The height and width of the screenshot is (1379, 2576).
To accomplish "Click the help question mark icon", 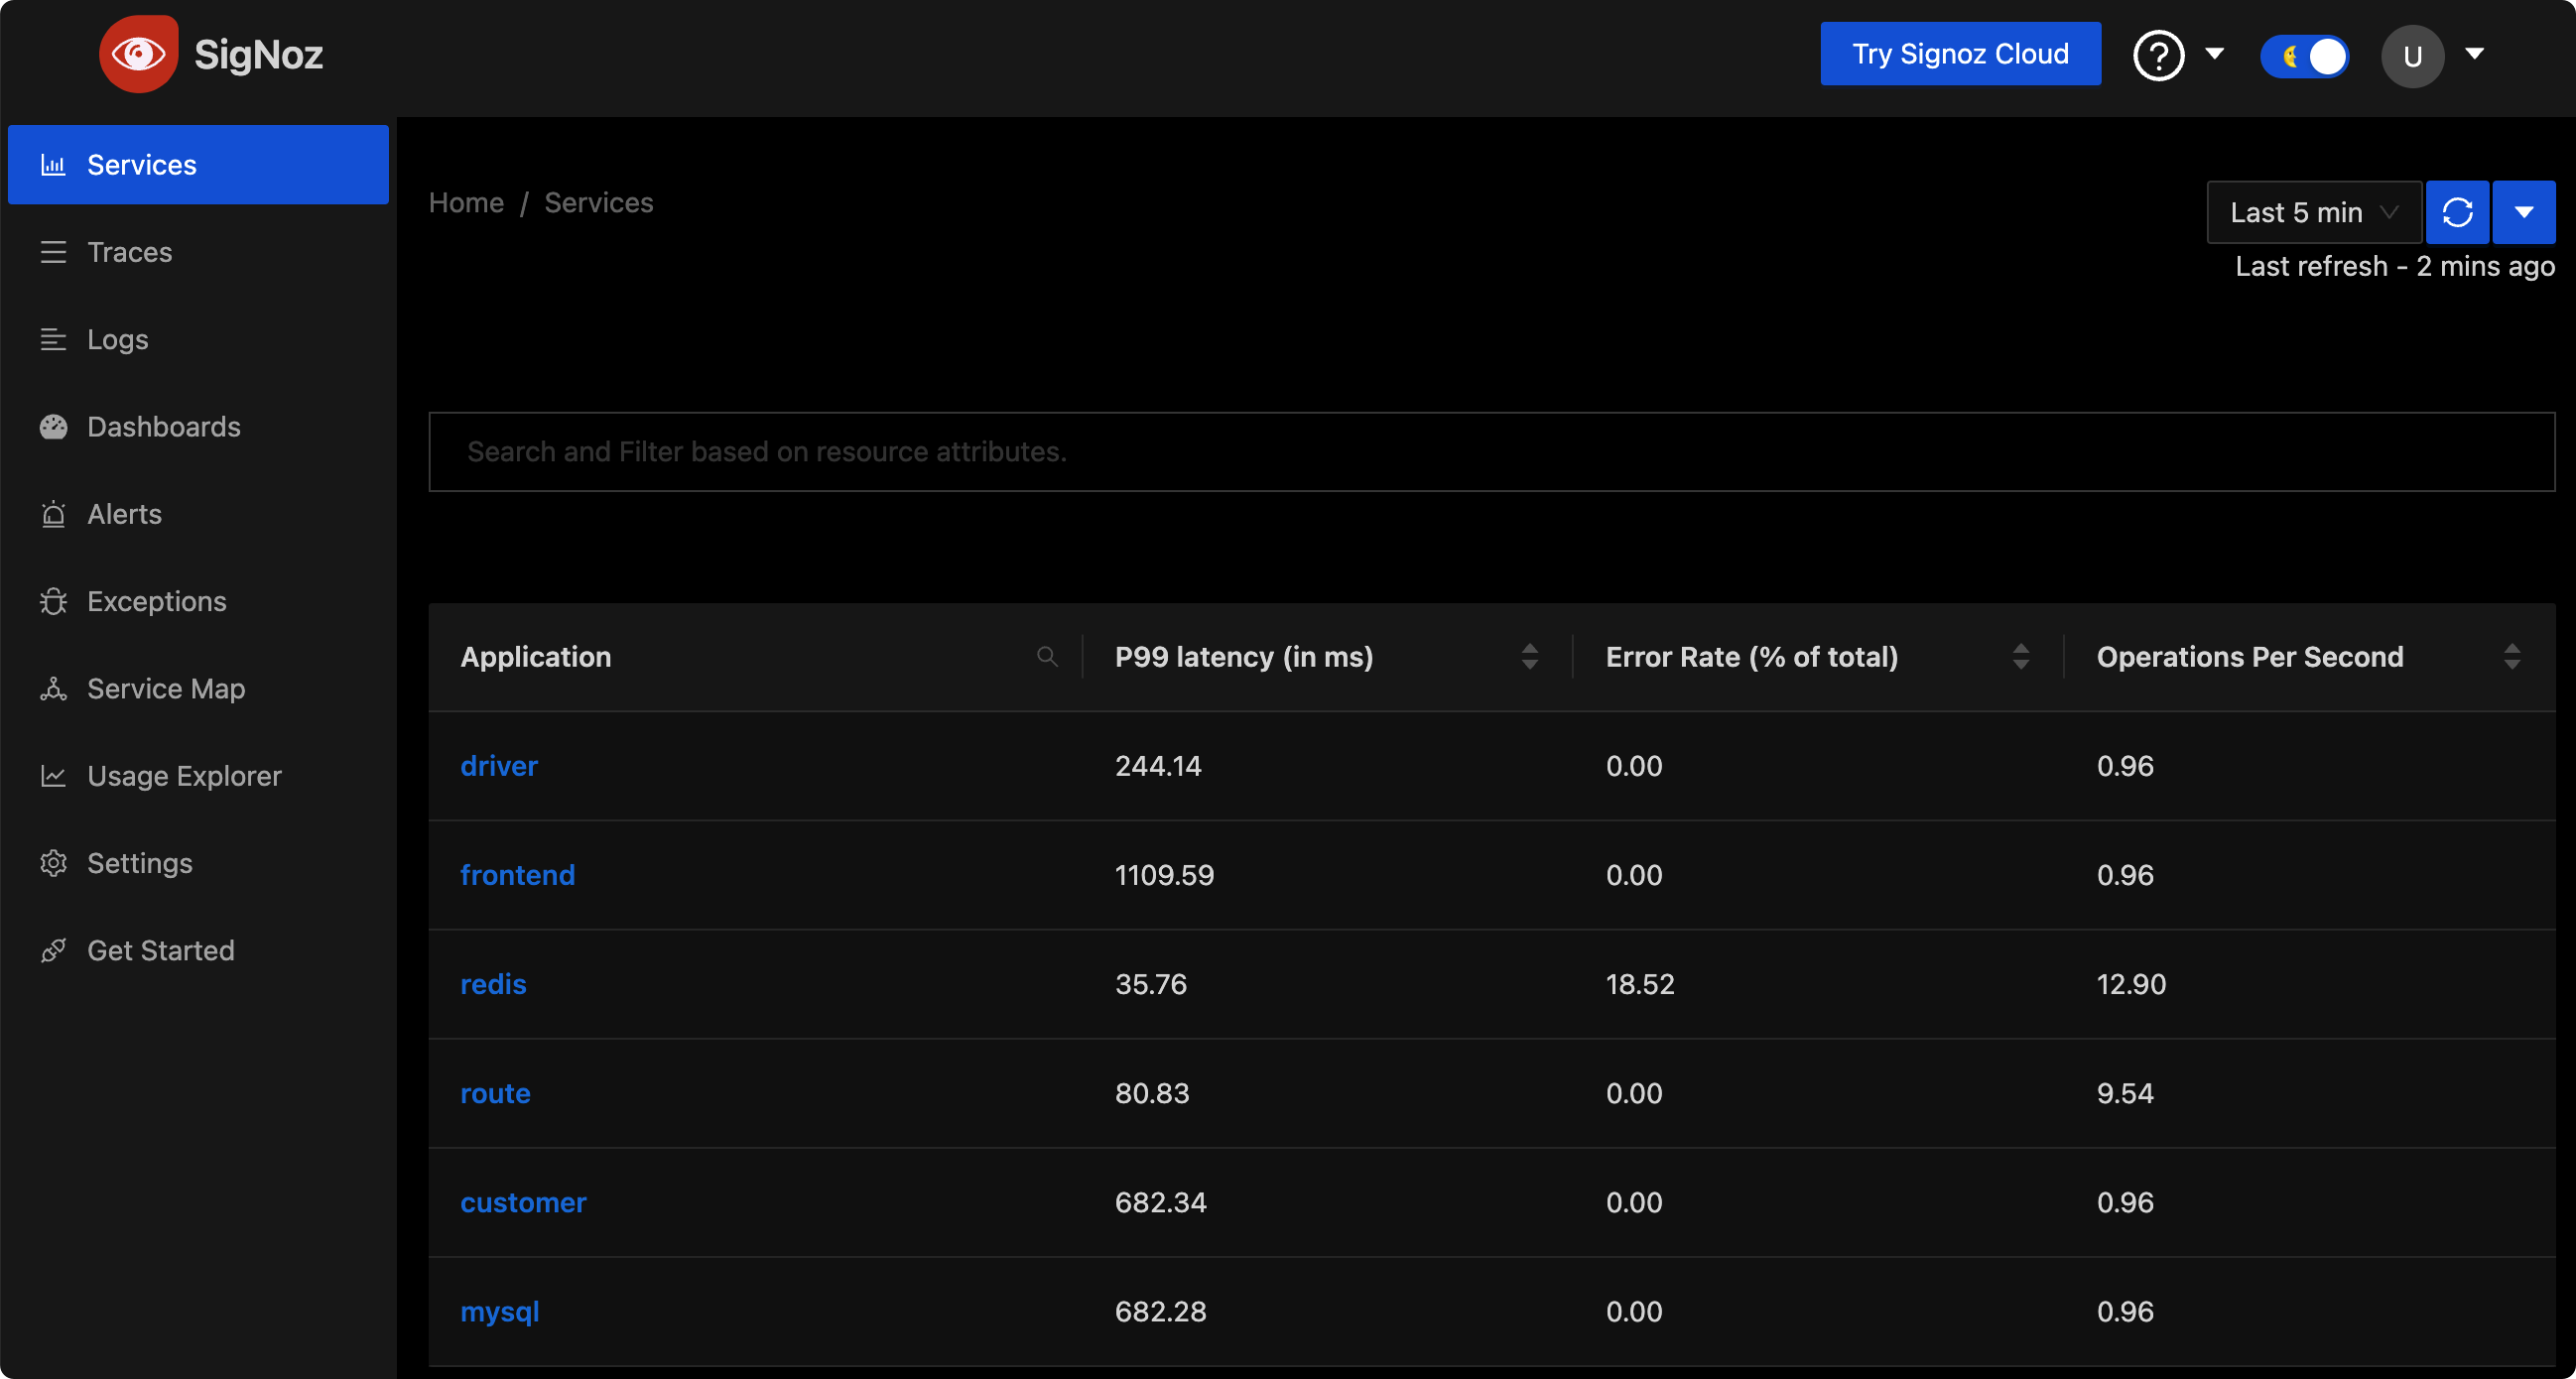I will click(x=2158, y=55).
